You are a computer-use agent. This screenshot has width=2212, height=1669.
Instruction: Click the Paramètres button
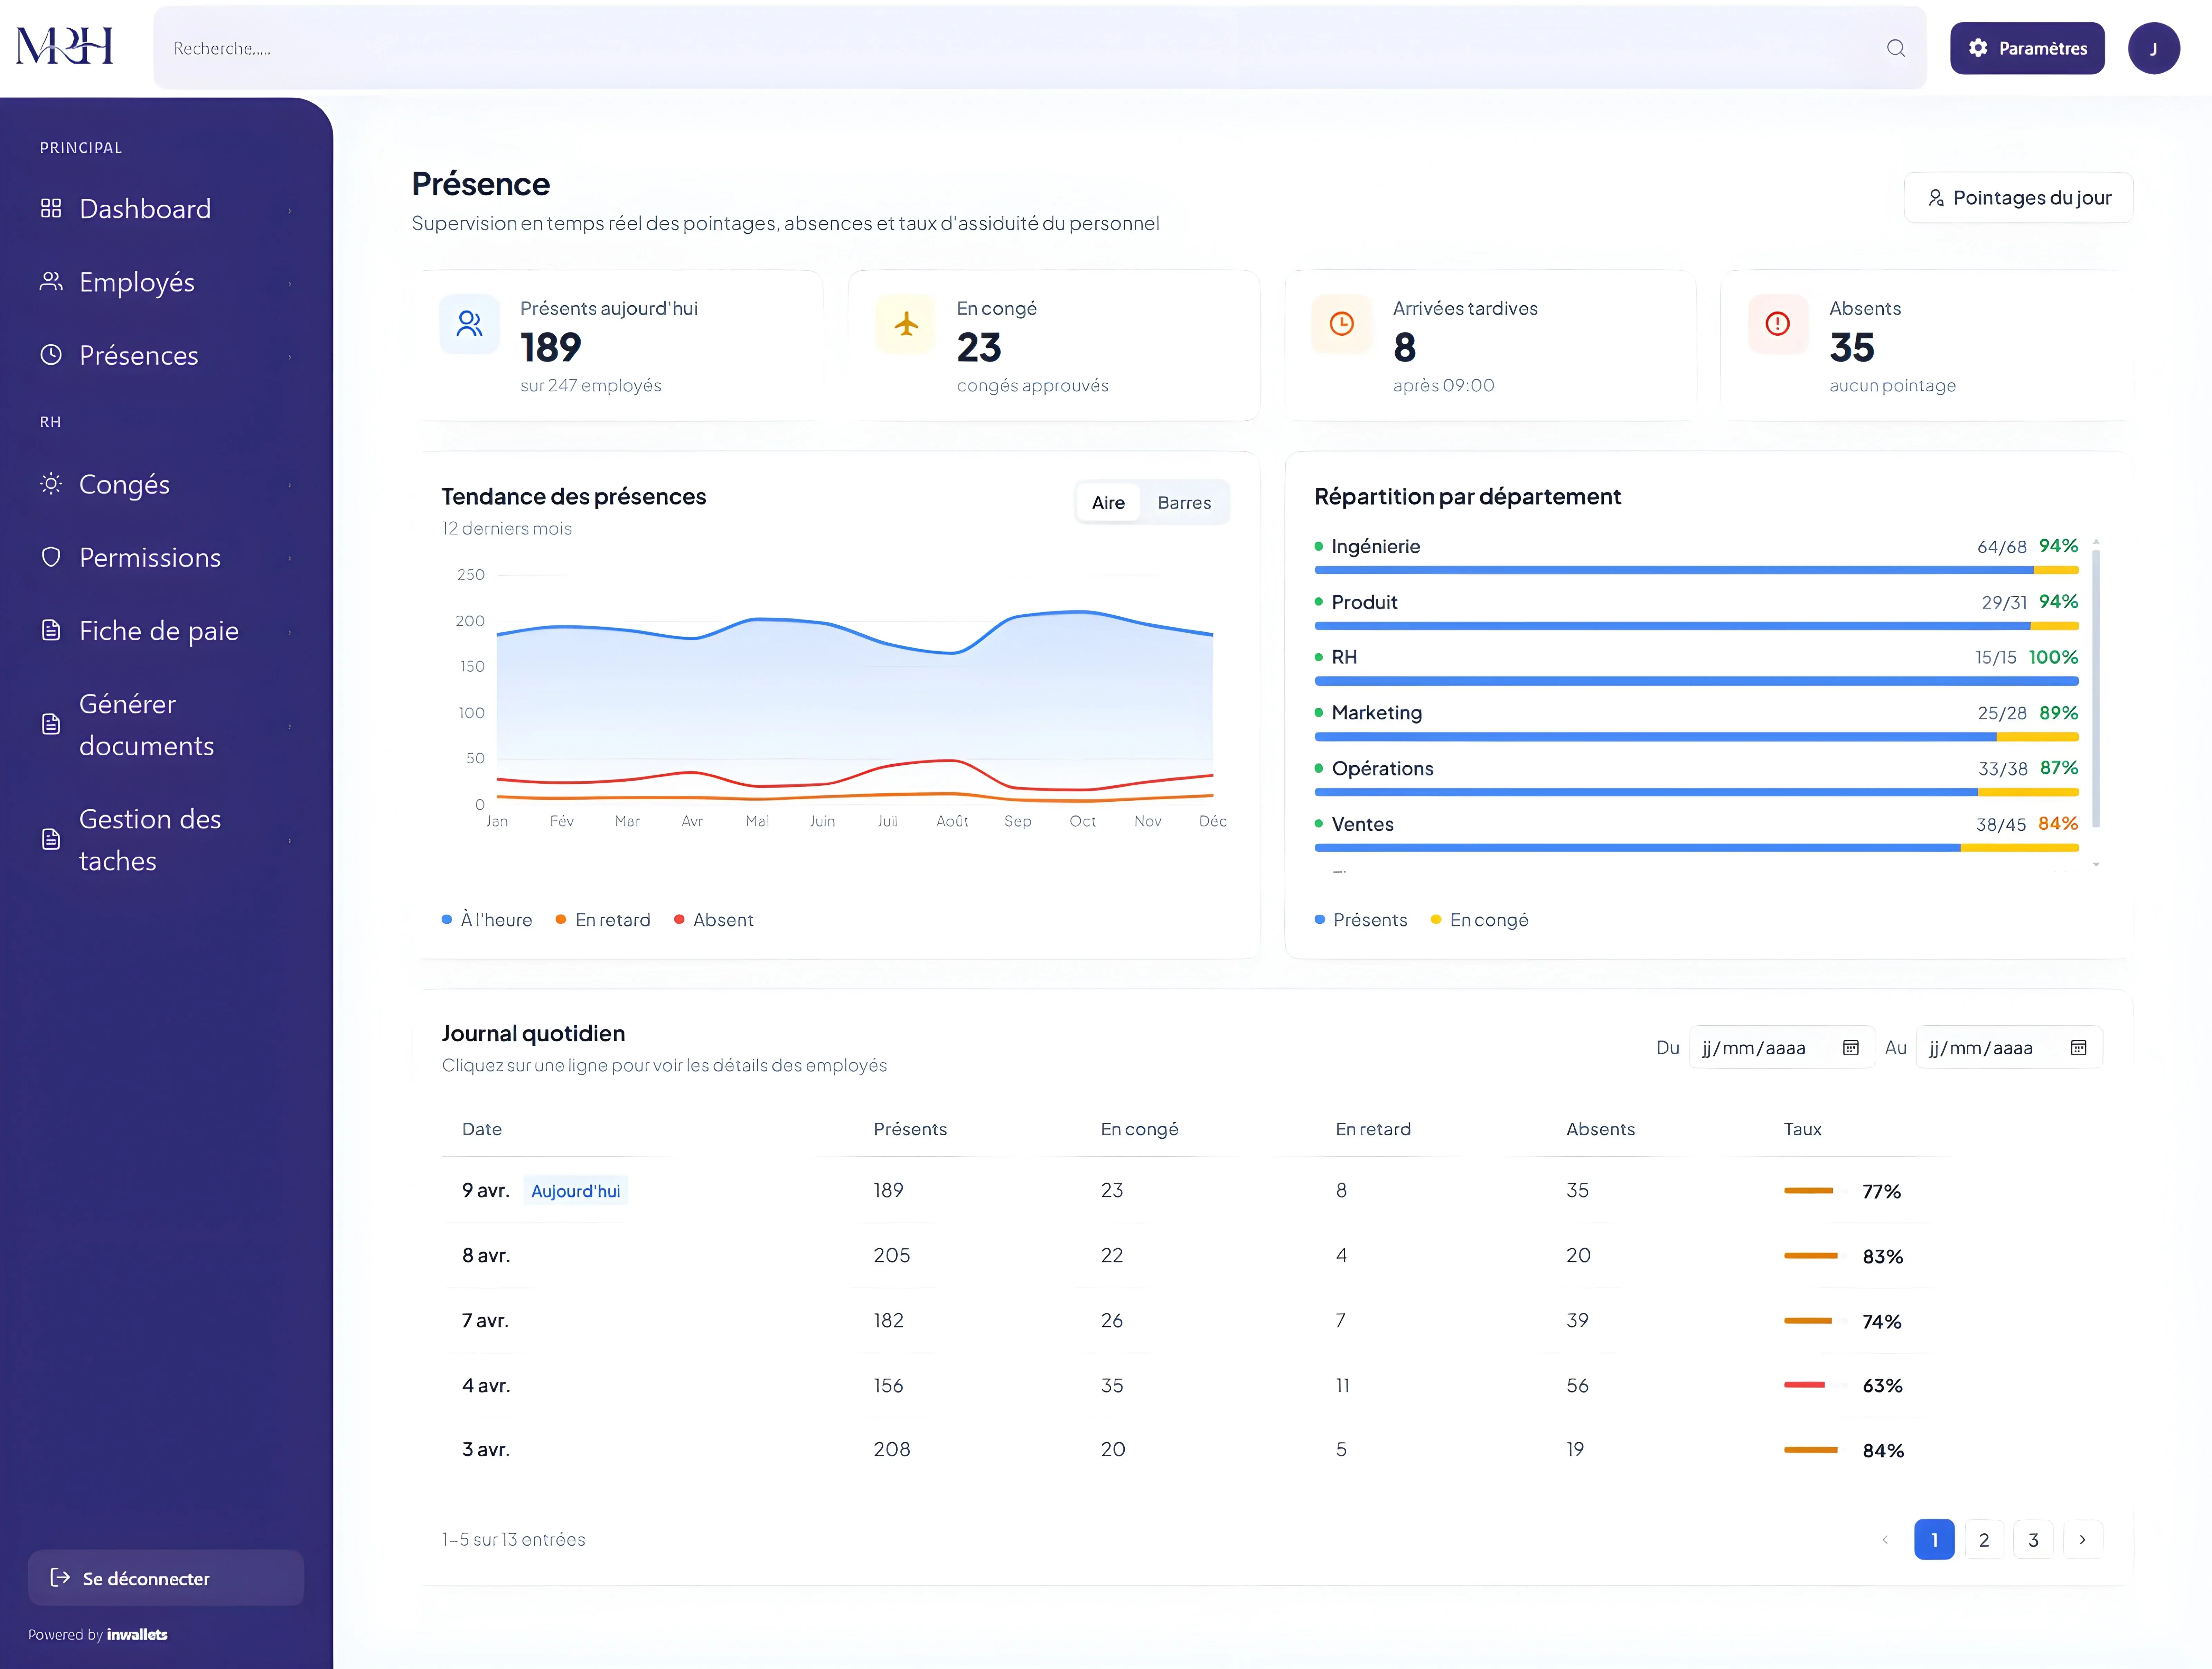tap(2027, 48)
